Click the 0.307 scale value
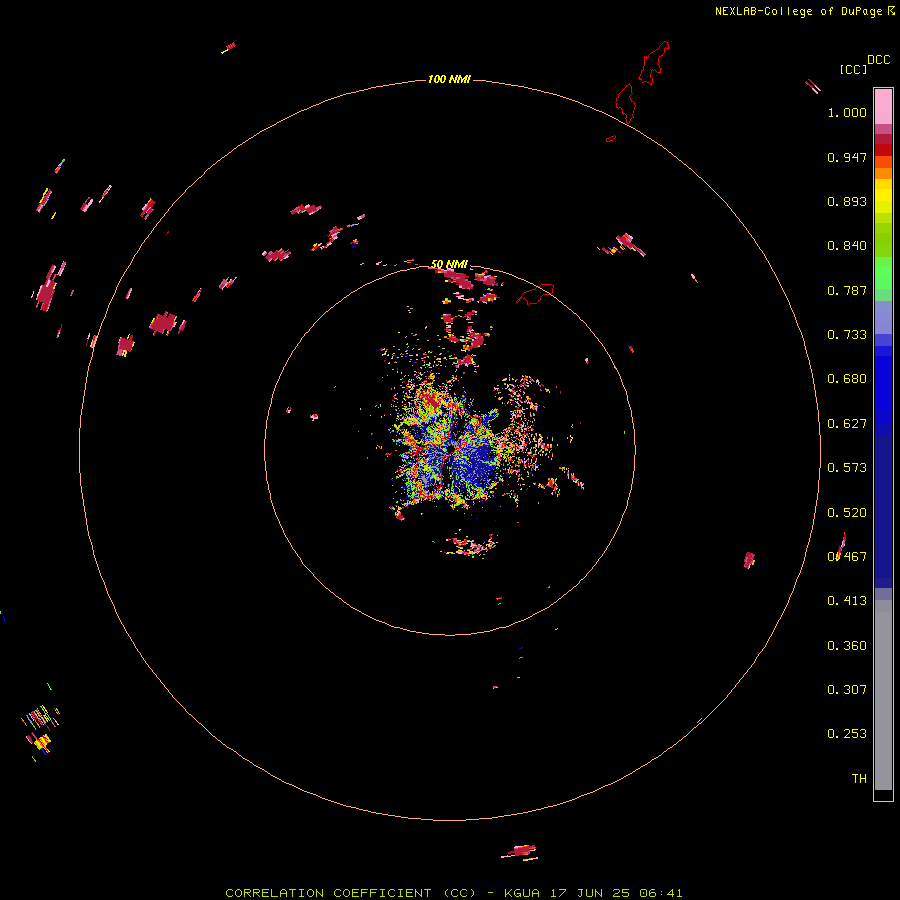 pyautogui.click(x=847, y=690)
